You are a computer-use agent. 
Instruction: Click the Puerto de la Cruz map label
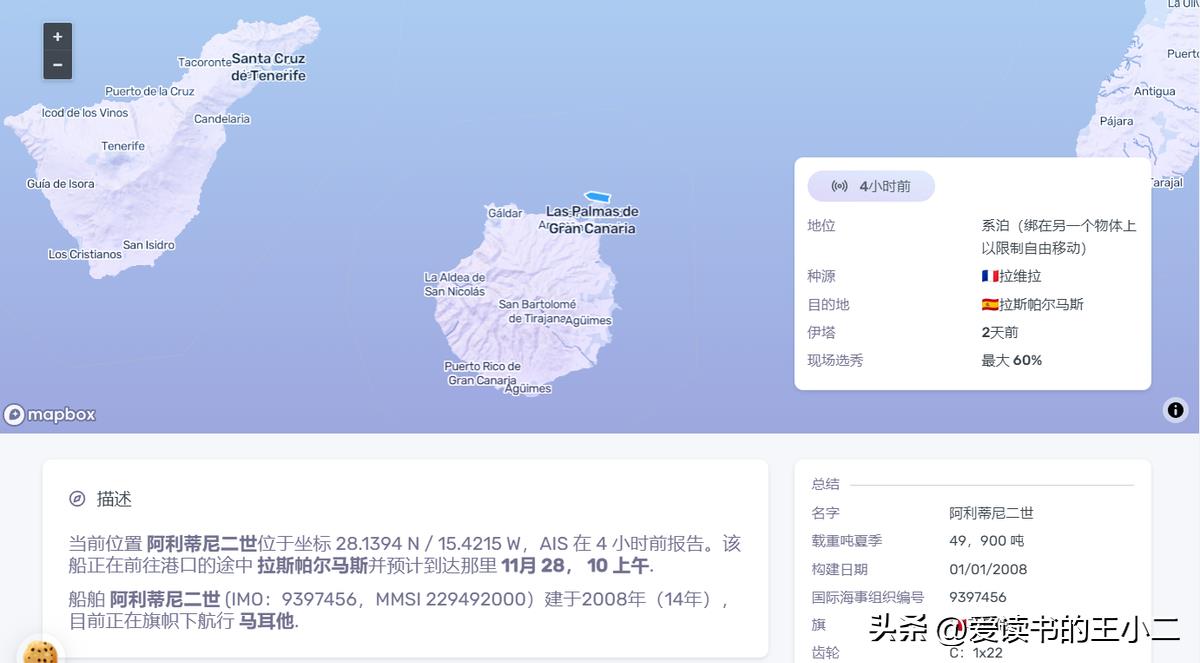point(150,91)
